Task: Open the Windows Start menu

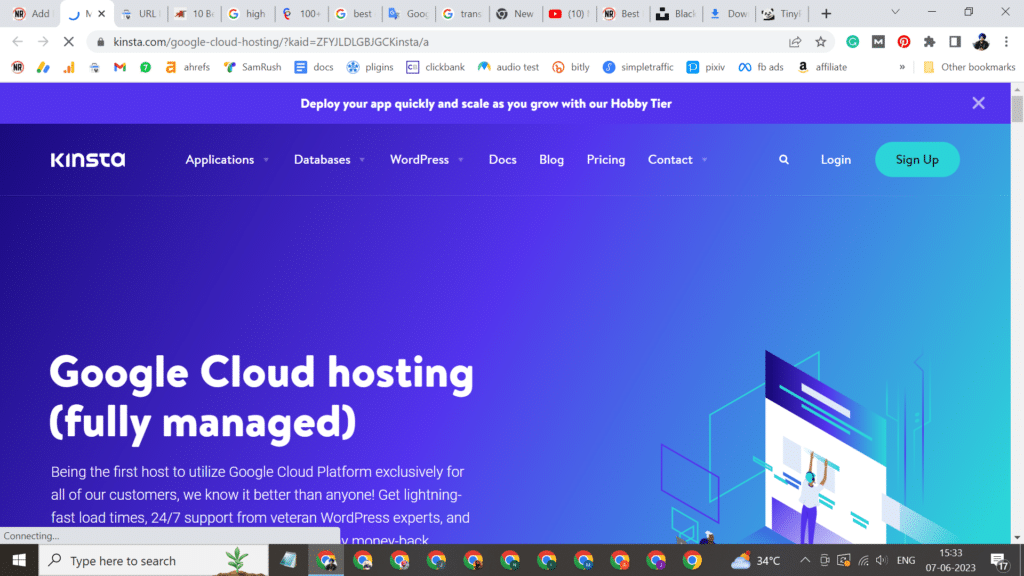Action: [19, 560]
